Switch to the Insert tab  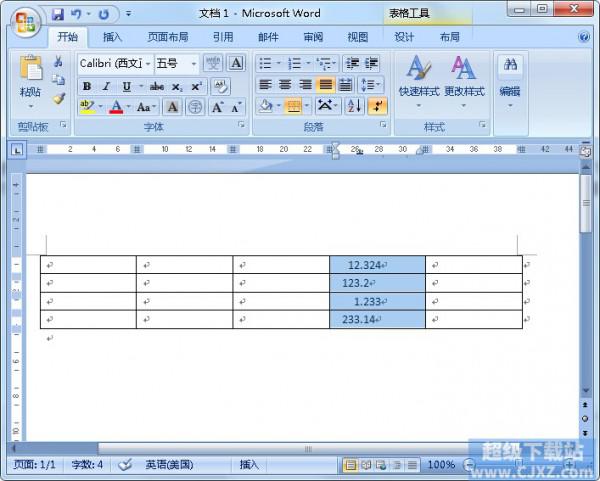pyautogui.click(x=112, y=37)
